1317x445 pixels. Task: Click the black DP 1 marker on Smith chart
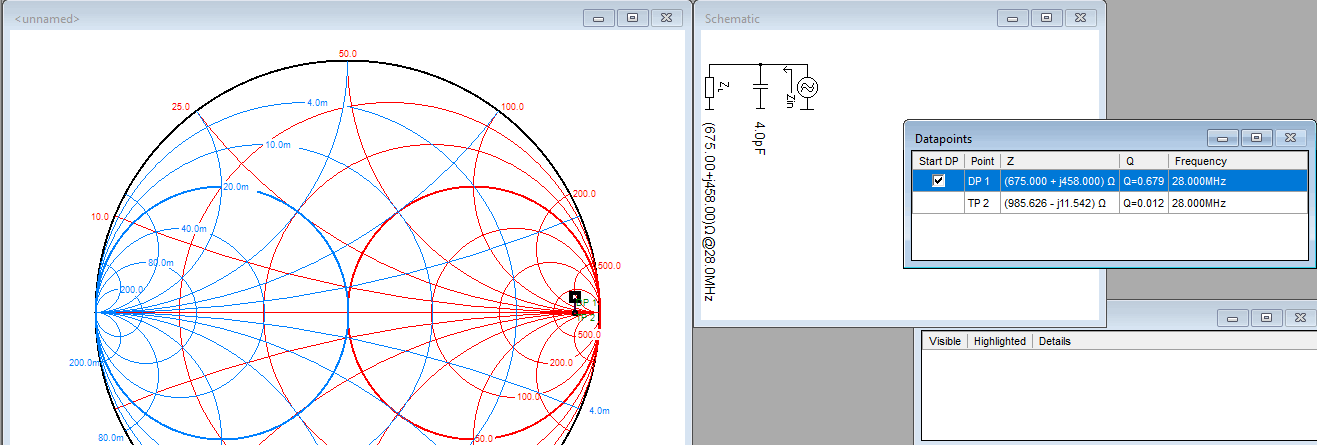[x=575, y=297]
